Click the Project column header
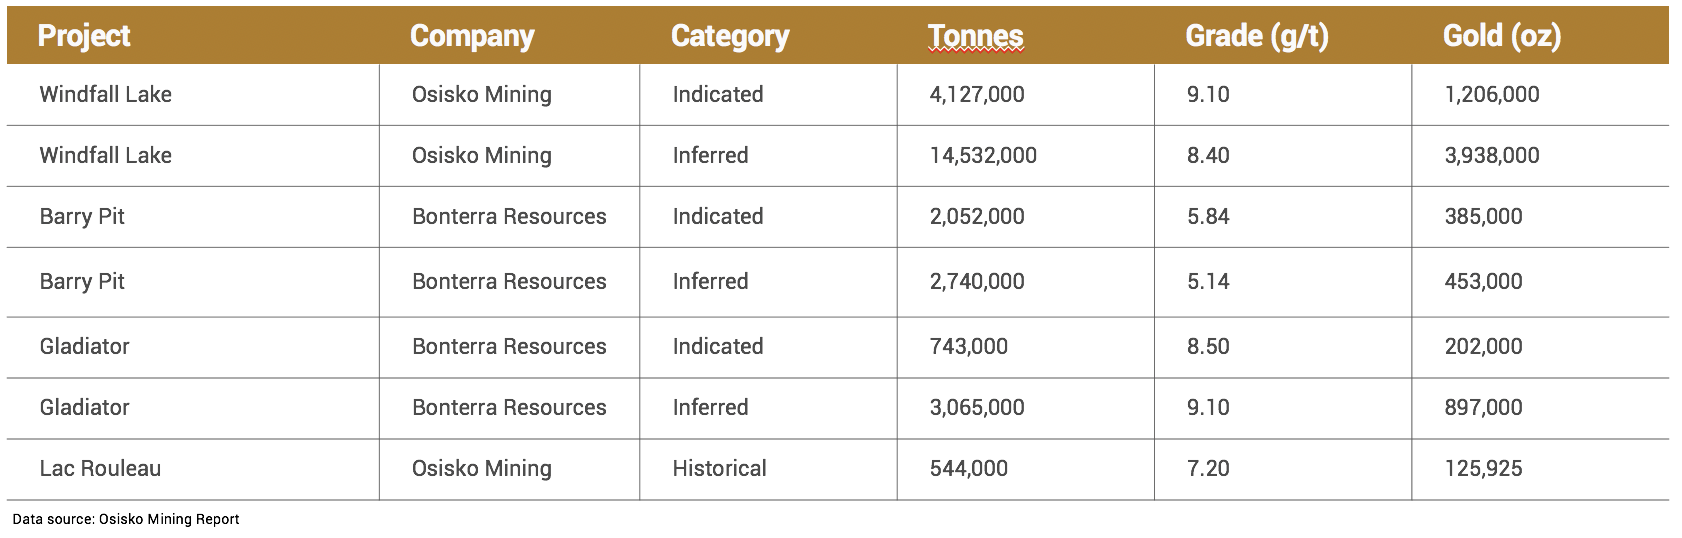Image resolution: width=1682 pixels, height=538 pixels. [x=84, y=36]
